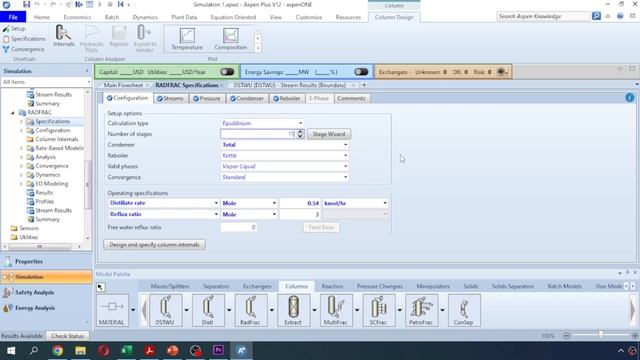This screenshot has height=360, width=640.
Task: Open the Convergence method dropdown
Action: [x=345, y=177]
